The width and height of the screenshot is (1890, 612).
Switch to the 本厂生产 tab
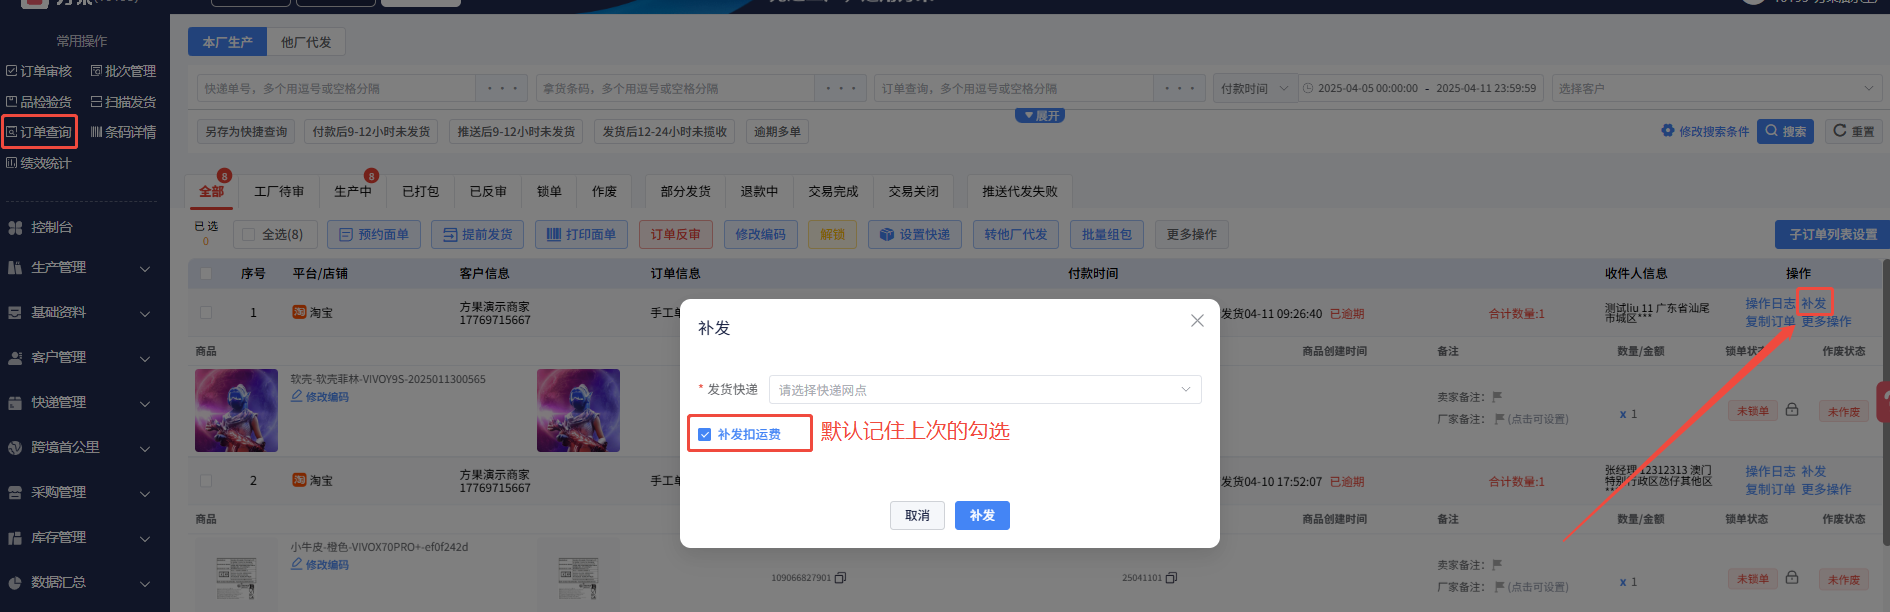227,42
